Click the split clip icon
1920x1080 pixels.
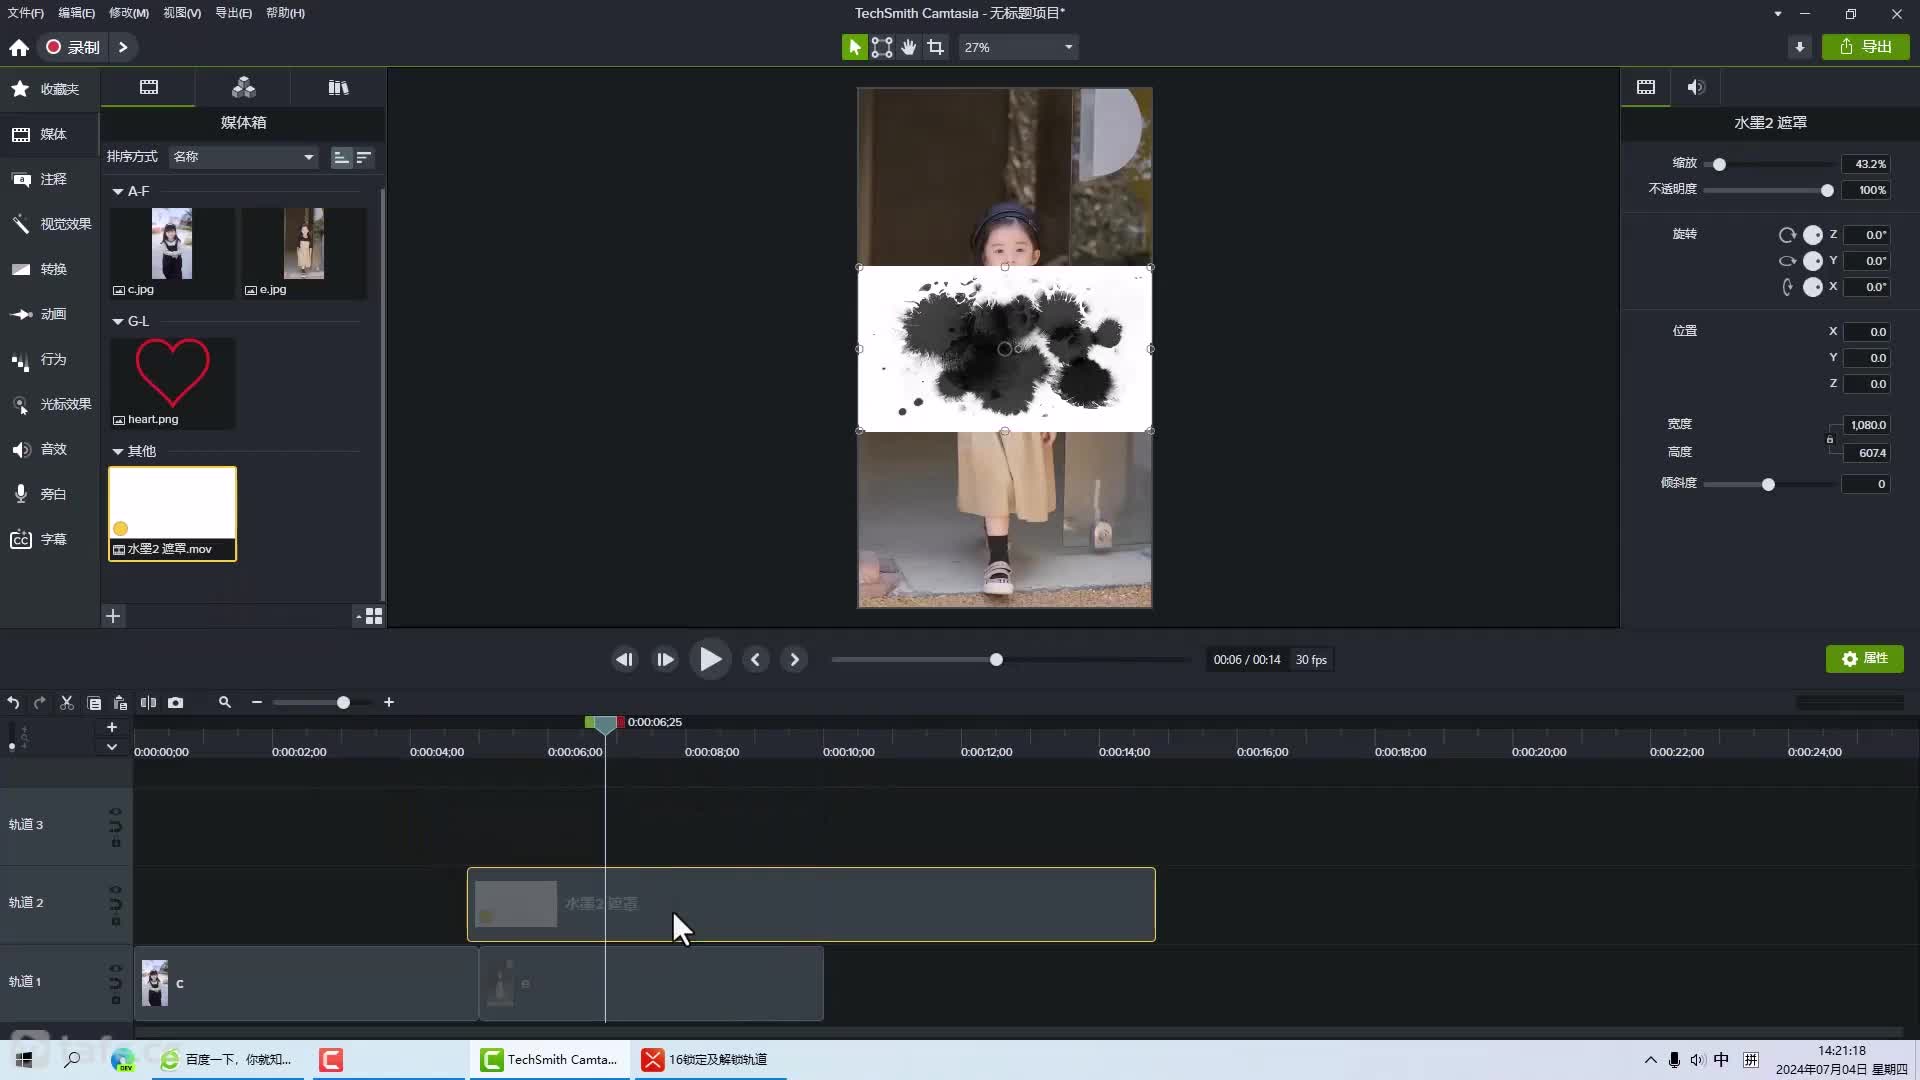point(148,703)
